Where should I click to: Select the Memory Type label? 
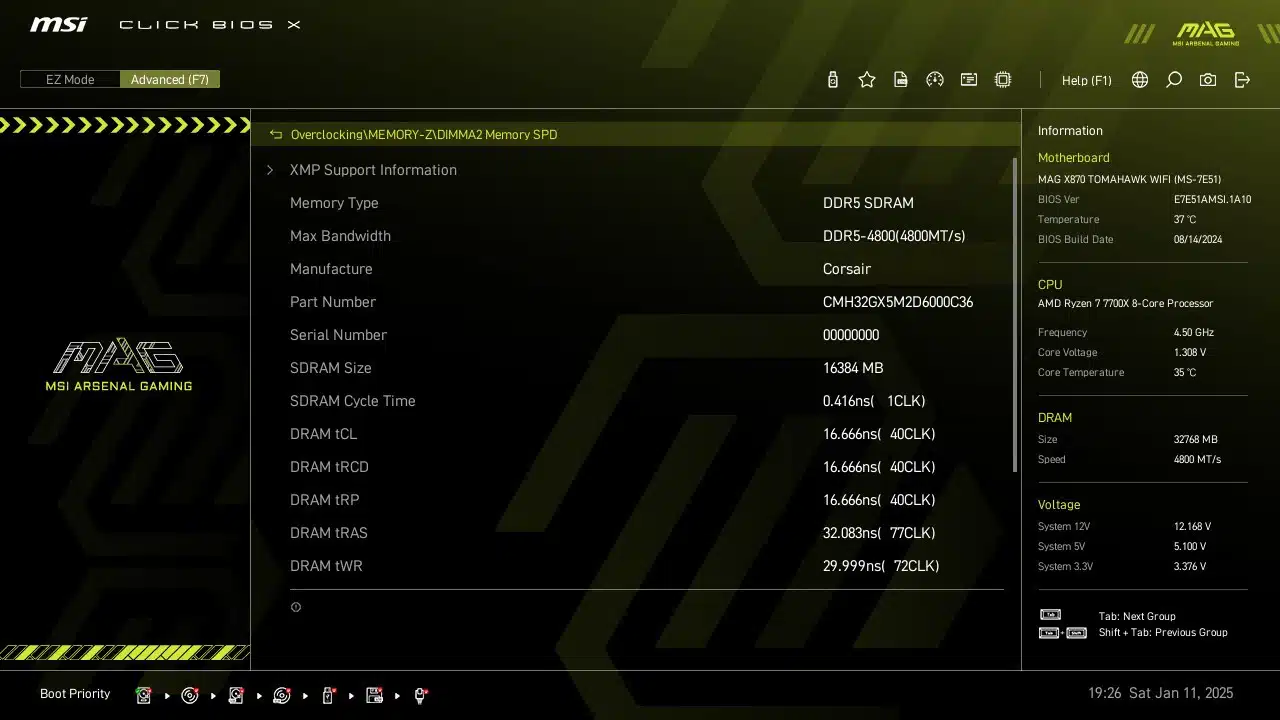[x=334, y=203]
